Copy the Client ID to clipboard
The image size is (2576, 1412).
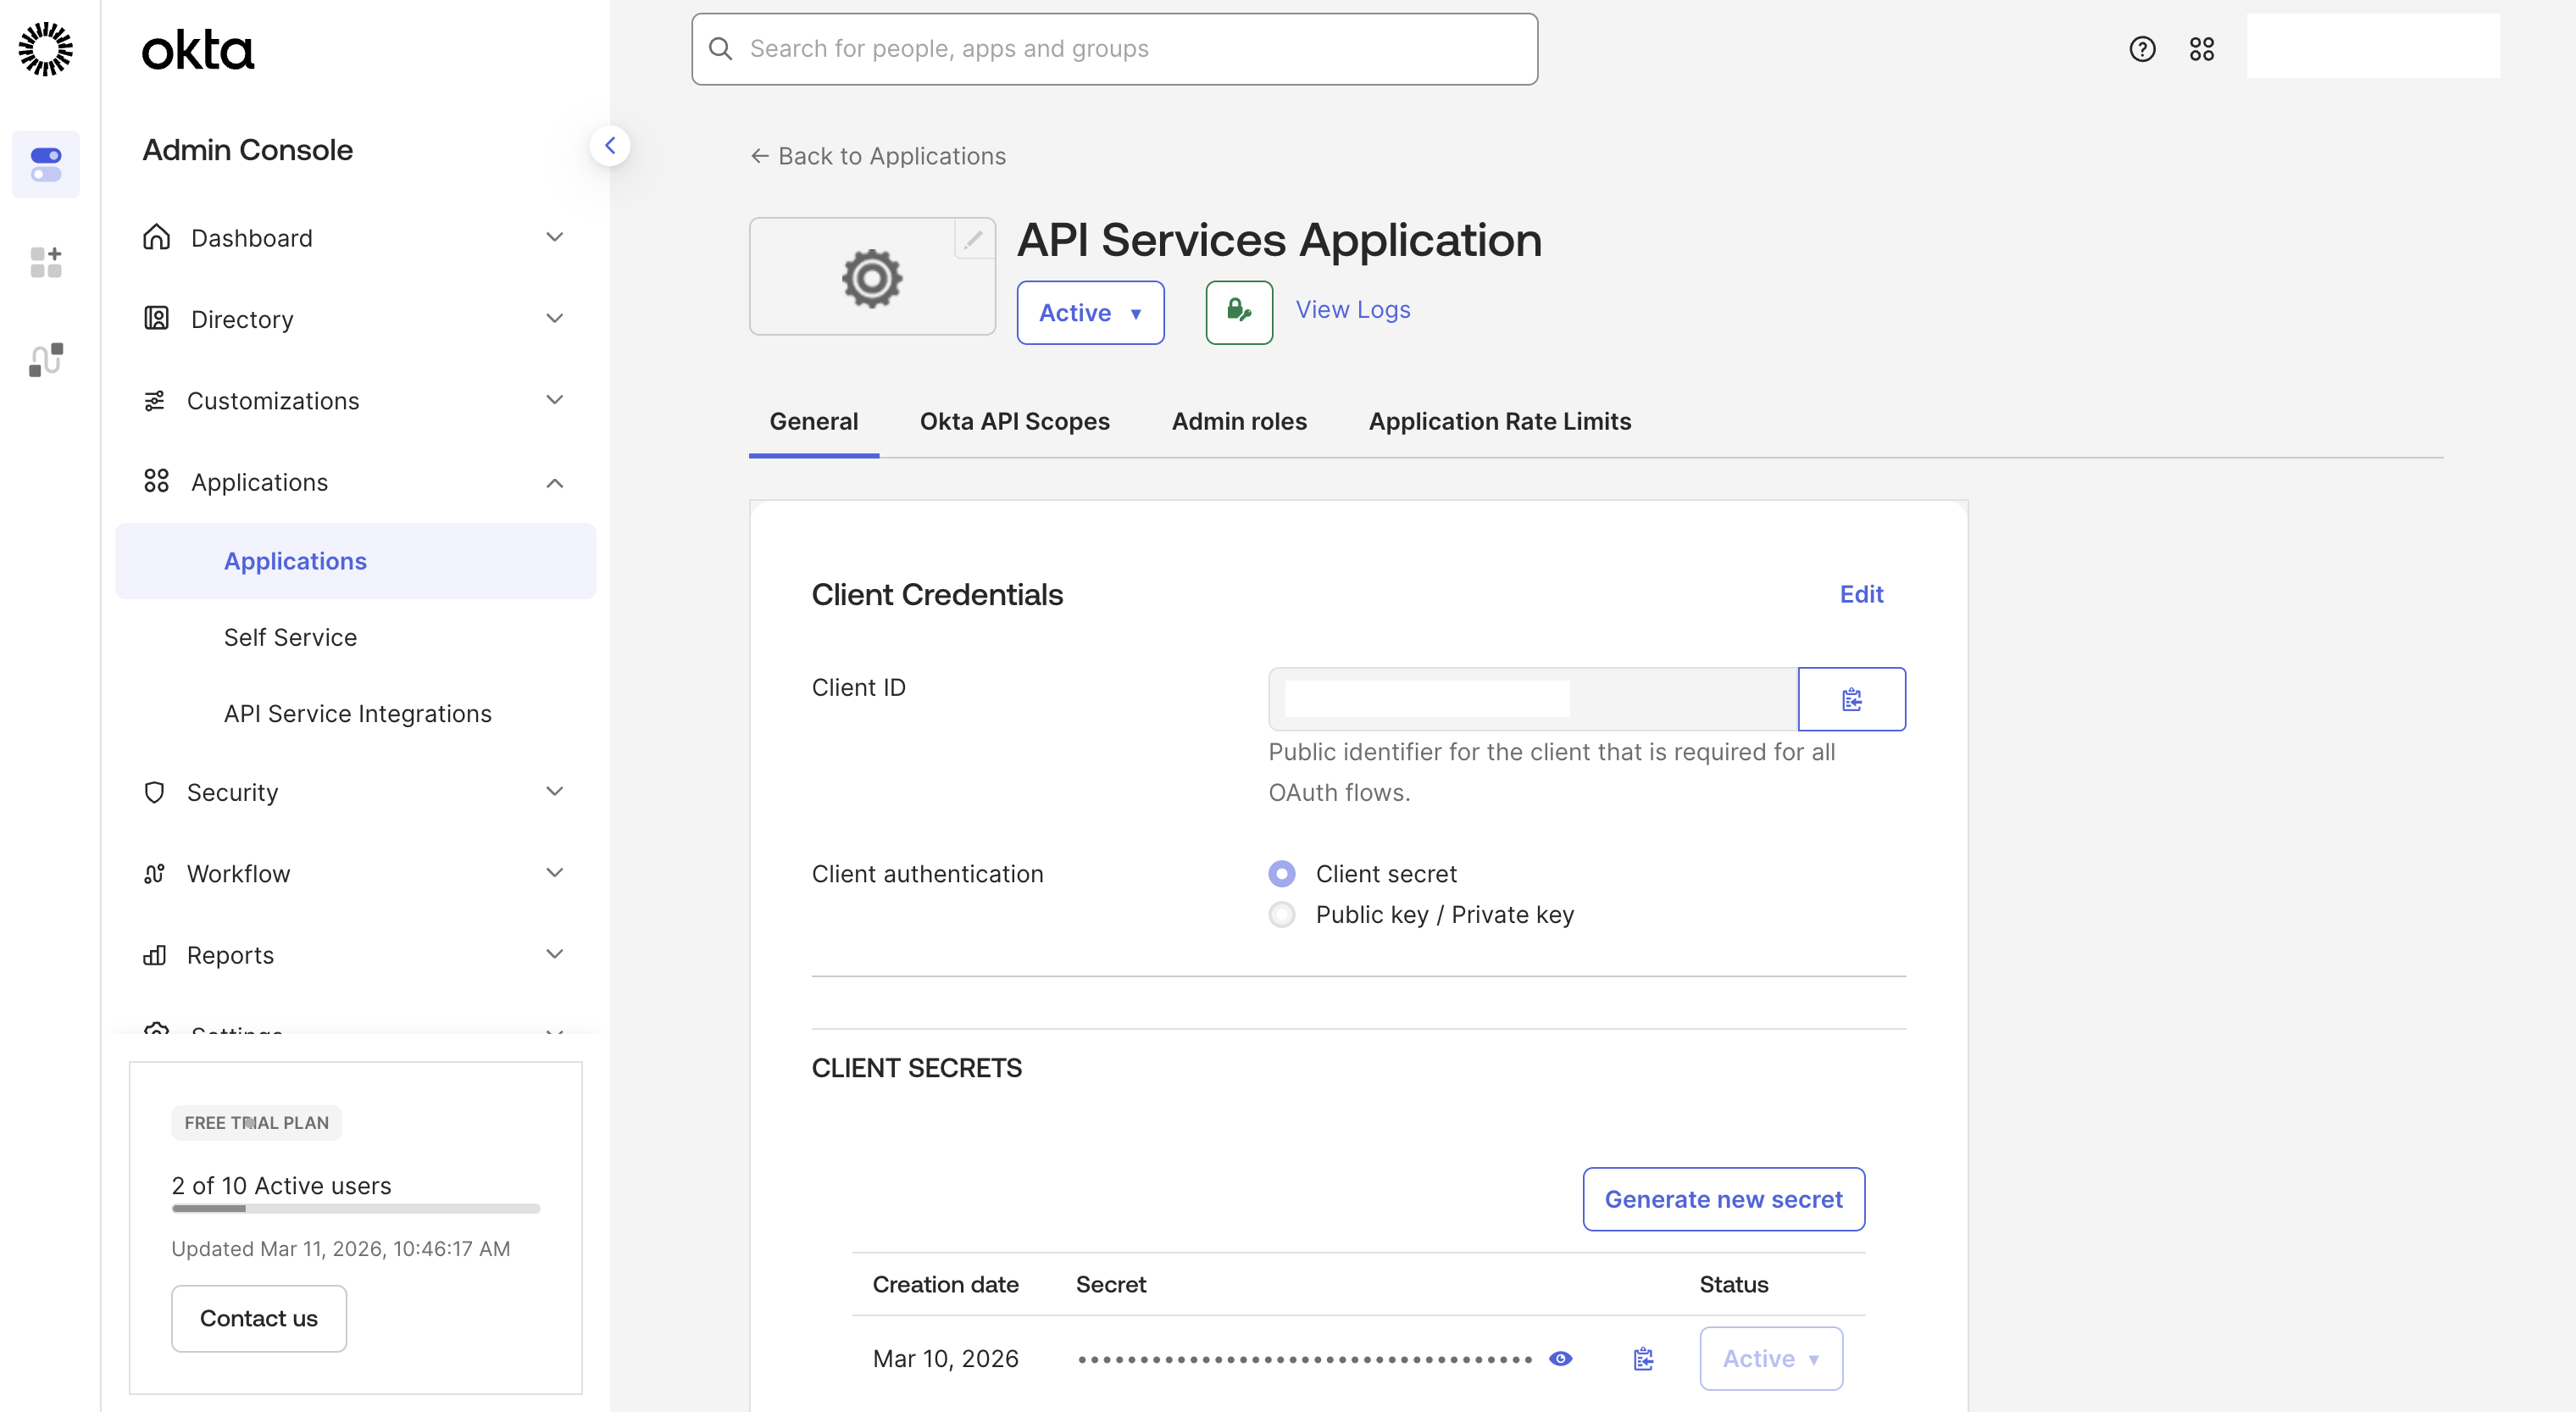pos(1851,699)
